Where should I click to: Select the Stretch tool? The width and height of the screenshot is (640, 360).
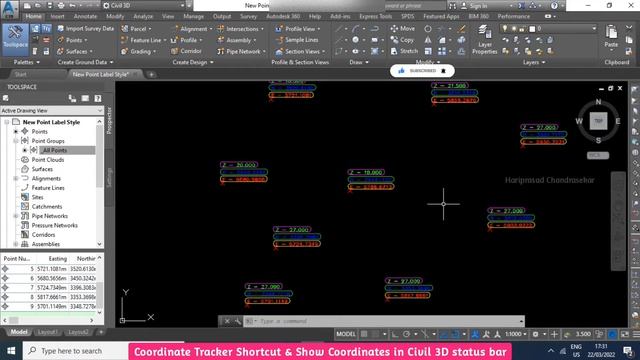pos(404,51)
